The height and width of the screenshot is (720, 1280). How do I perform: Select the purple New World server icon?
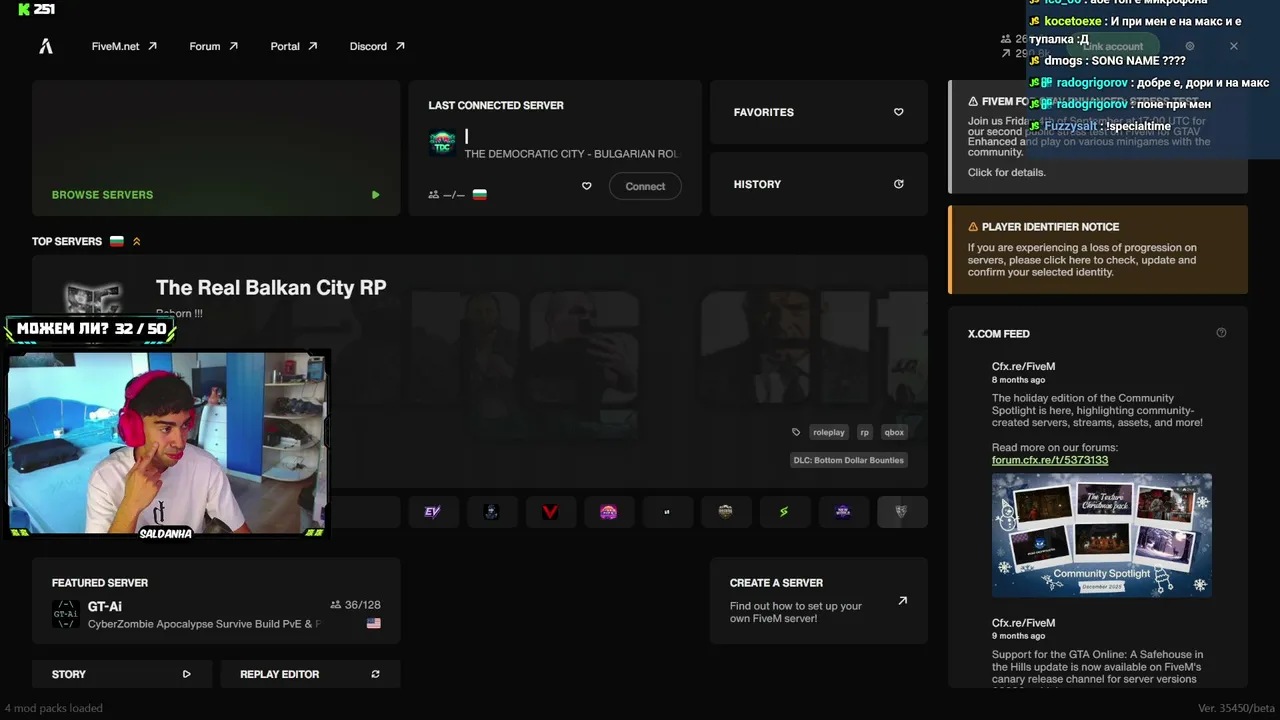[843, 512]
